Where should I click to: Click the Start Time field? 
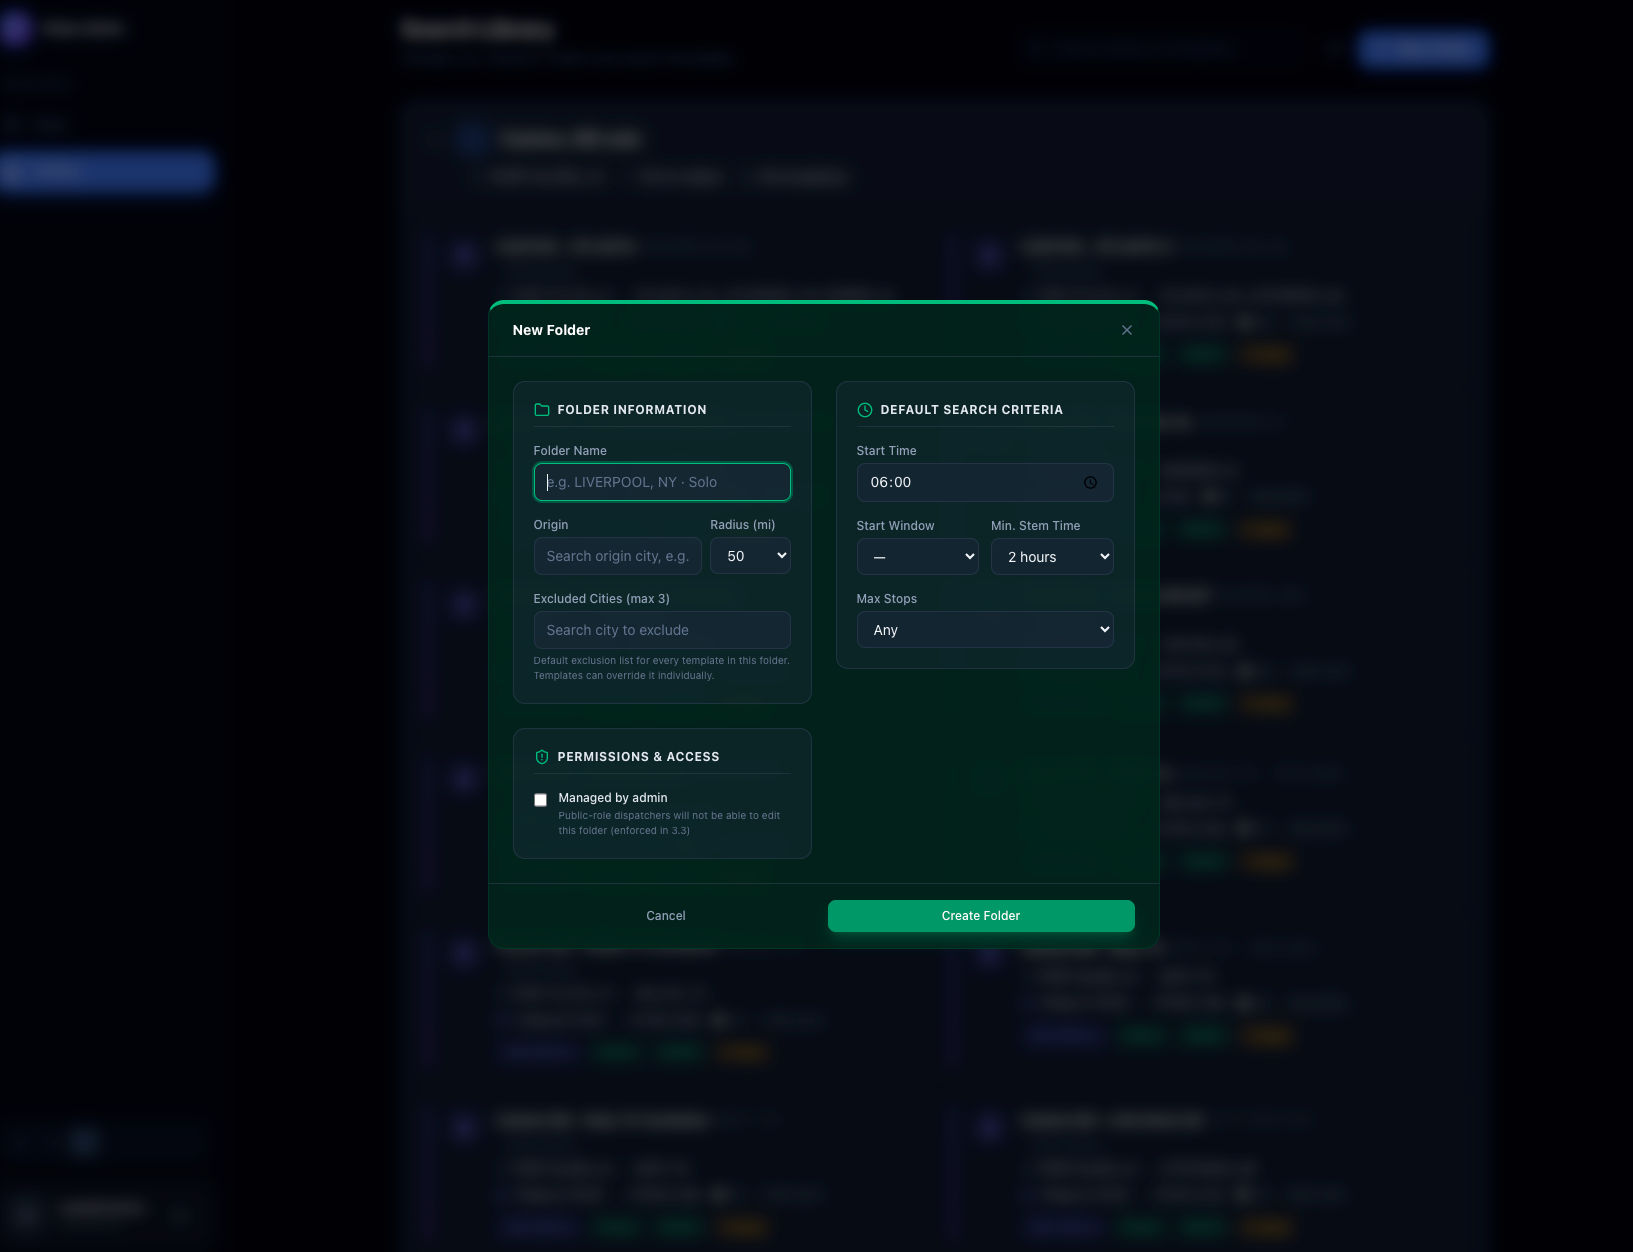click(984, 482)
